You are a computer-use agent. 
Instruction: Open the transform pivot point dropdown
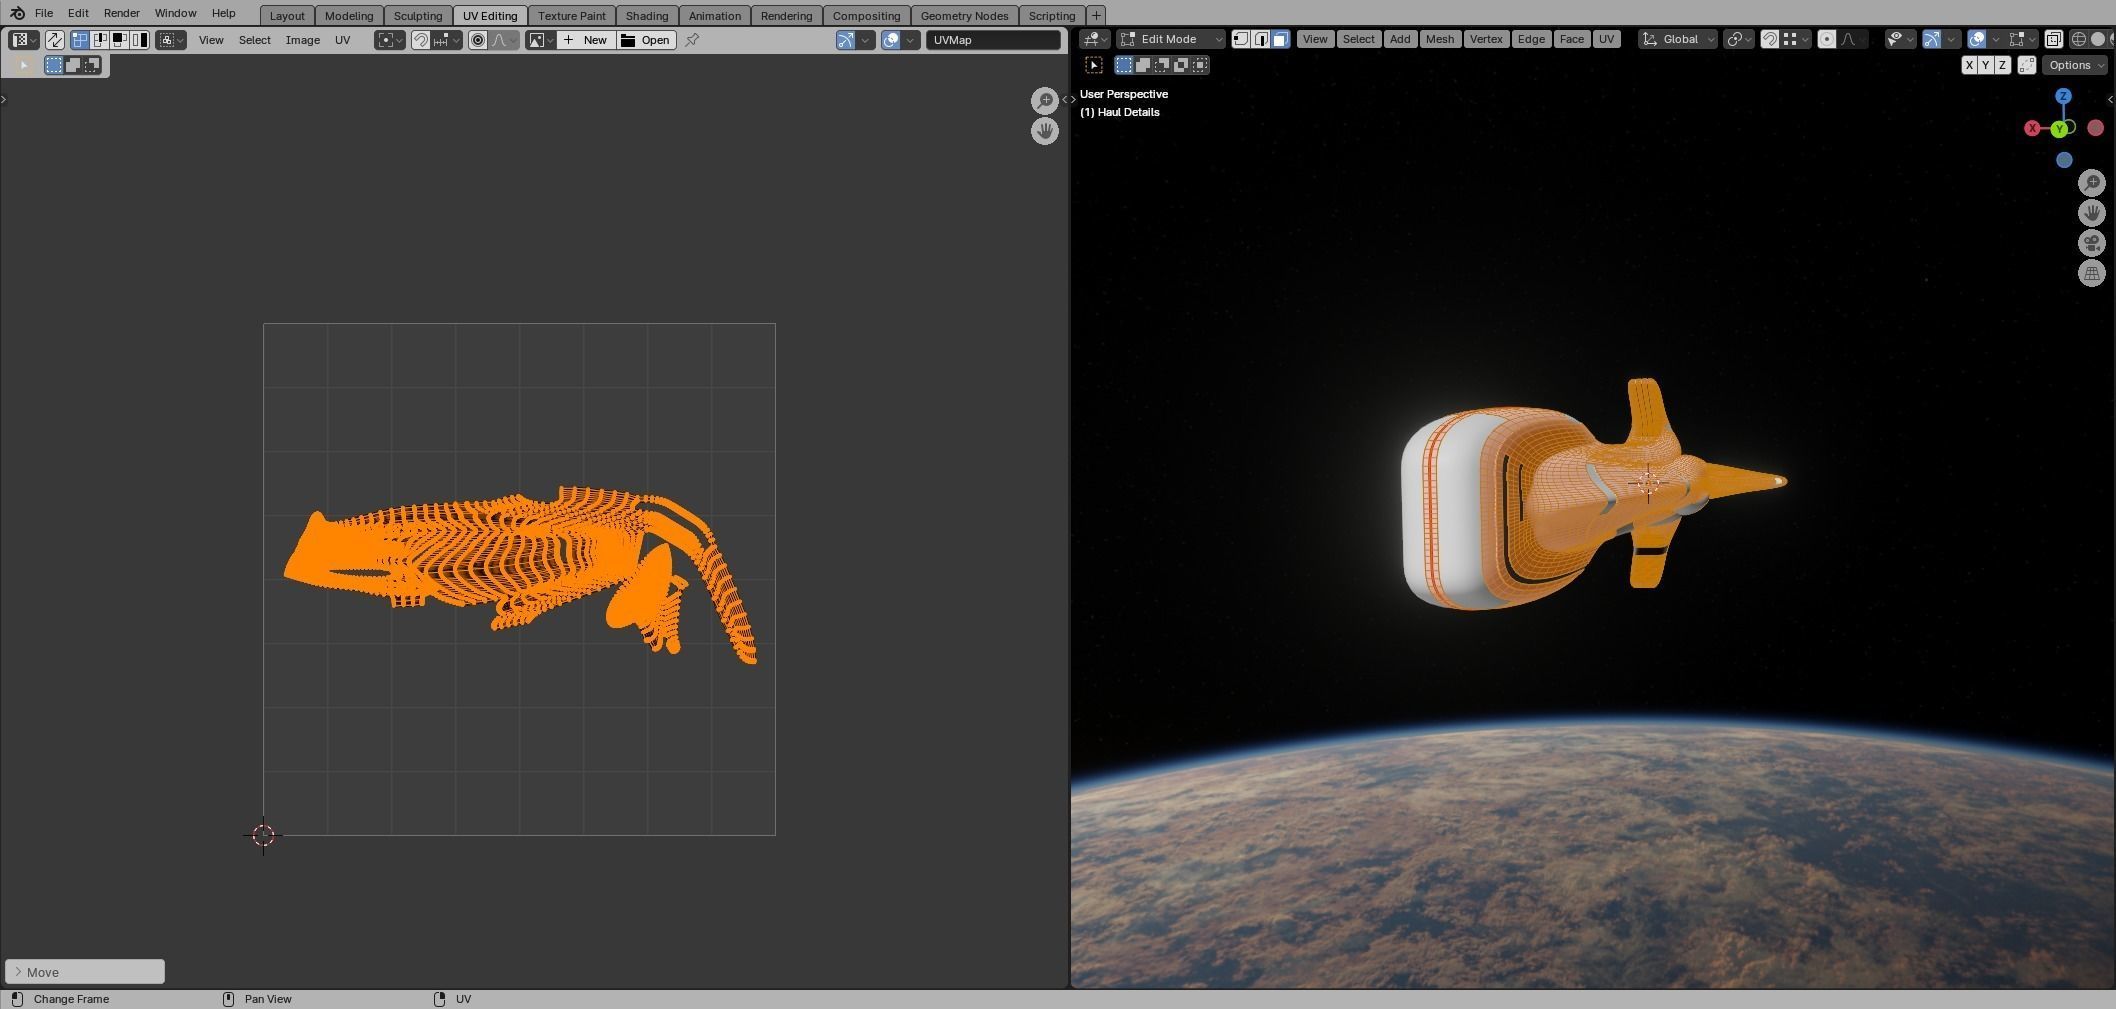click(x=1739, y=39)
